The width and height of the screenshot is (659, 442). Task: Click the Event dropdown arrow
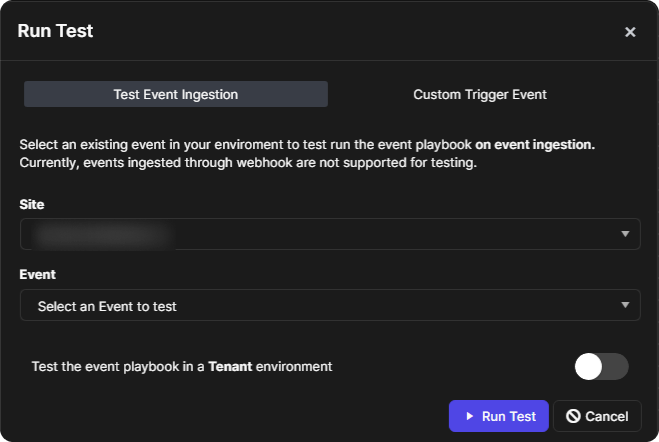click(625, 305)
